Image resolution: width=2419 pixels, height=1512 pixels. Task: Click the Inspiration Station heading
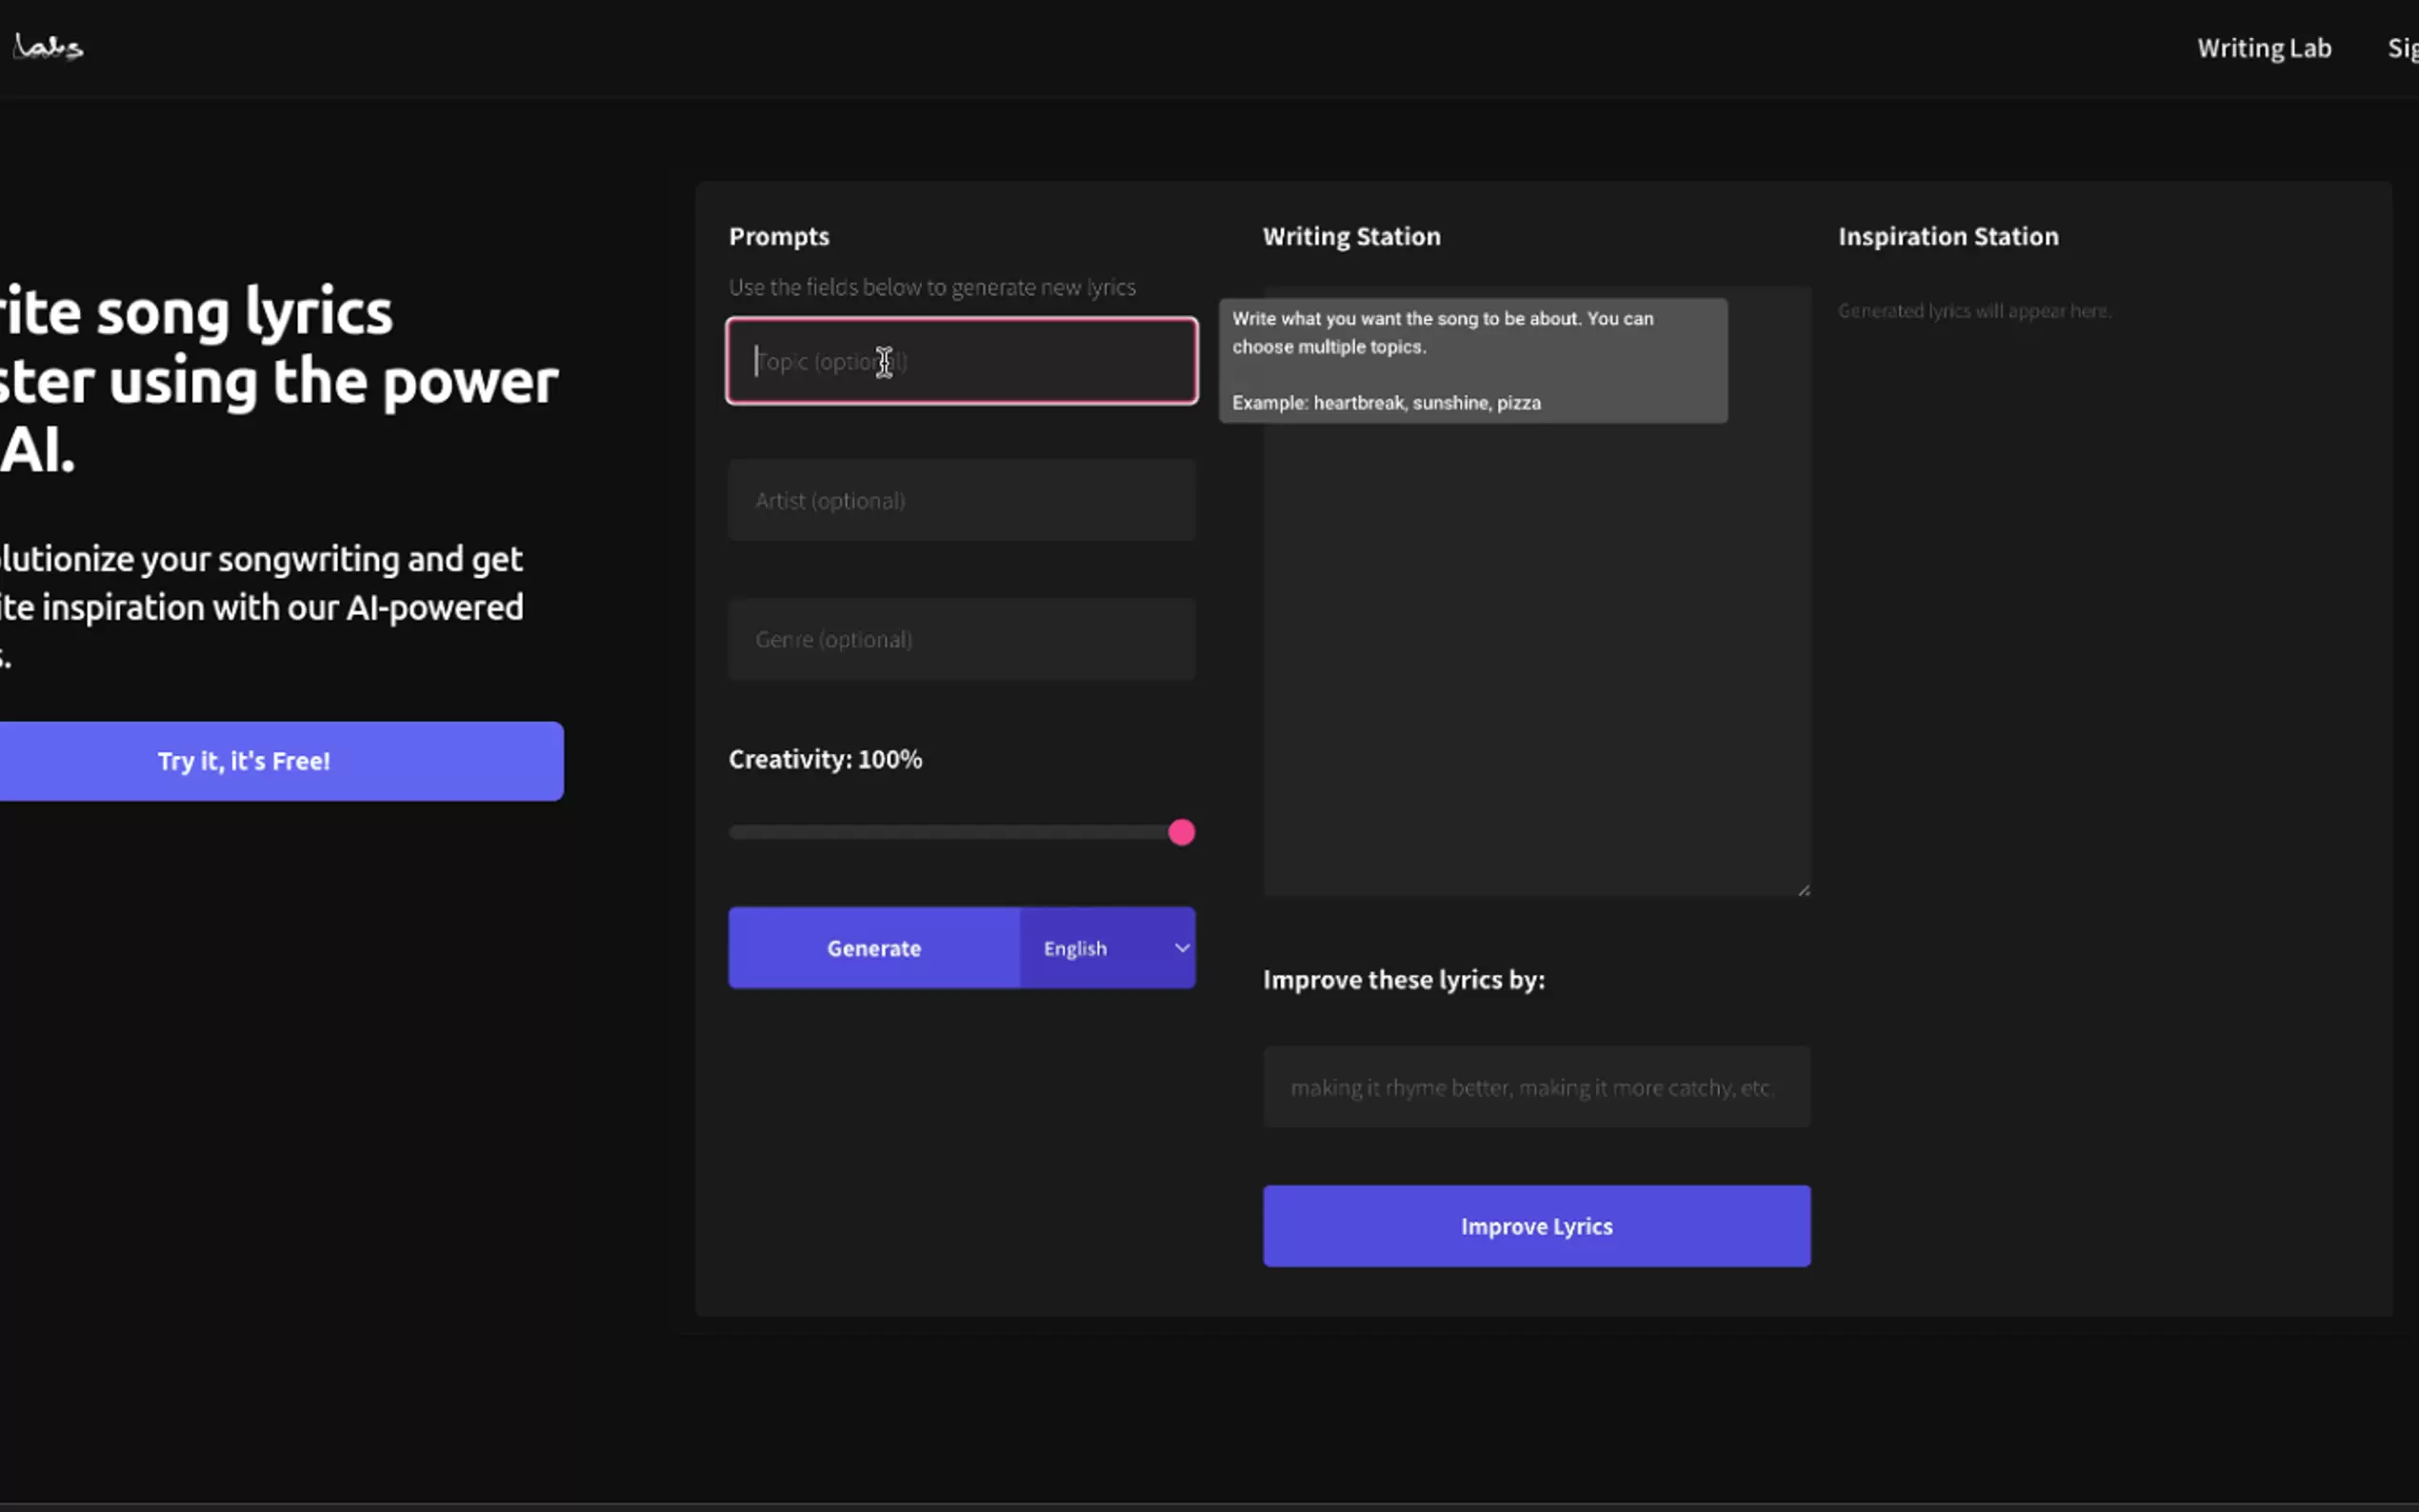(x=1948, y=237)
